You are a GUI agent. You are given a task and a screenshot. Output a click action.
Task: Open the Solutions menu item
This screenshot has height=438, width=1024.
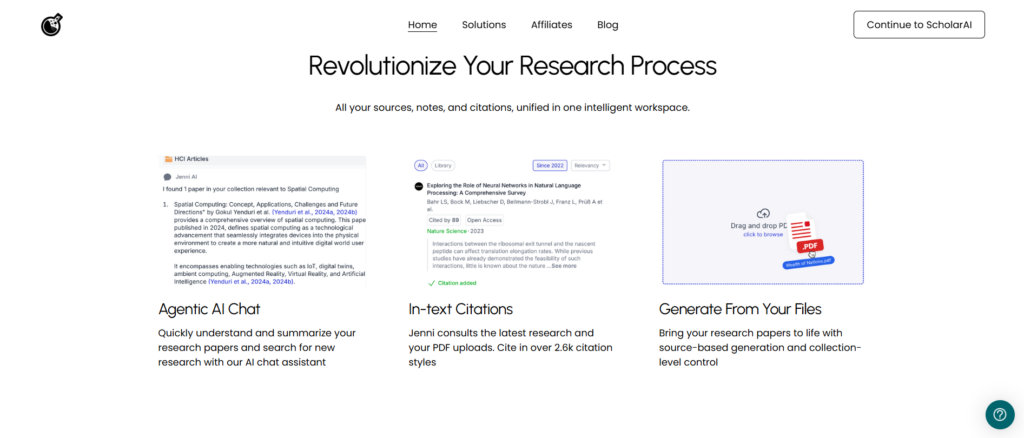click(x=484, y=25)
